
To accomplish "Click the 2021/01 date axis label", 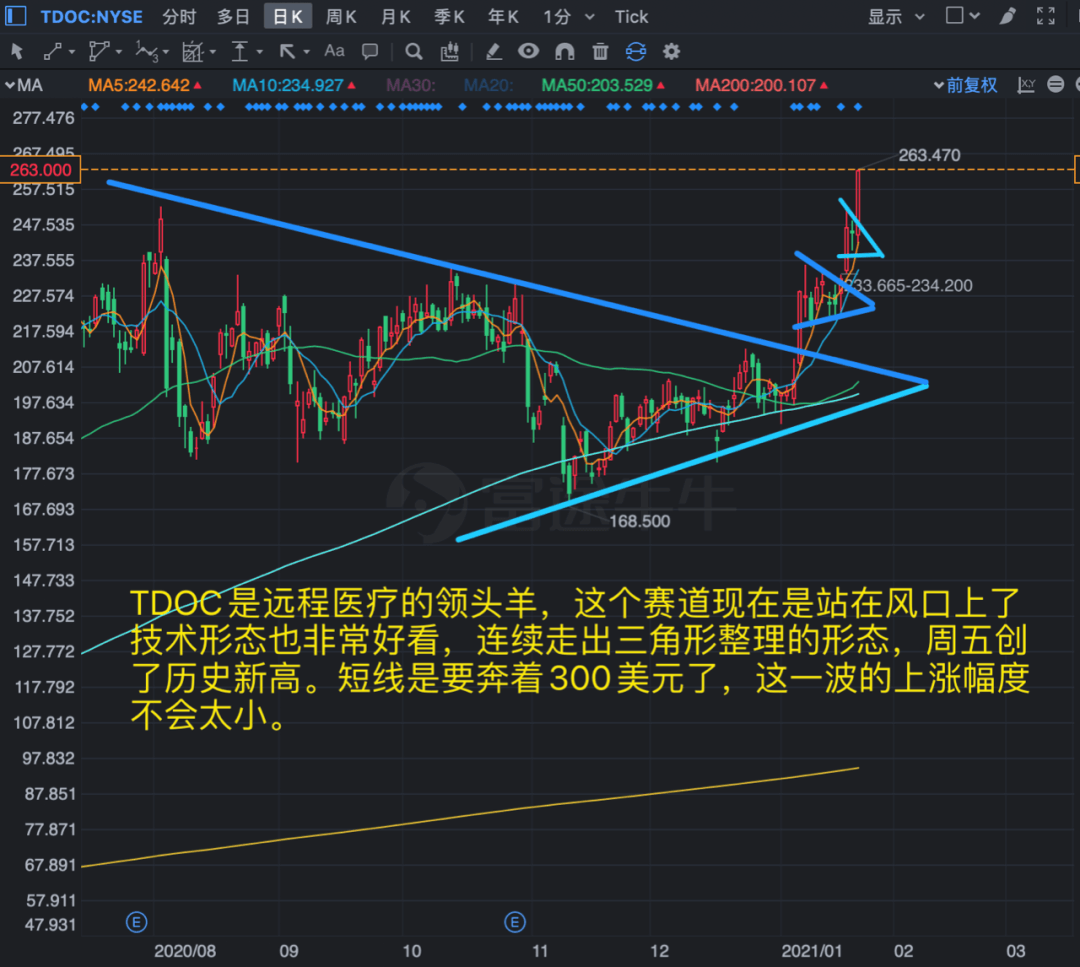I will 811,951.
